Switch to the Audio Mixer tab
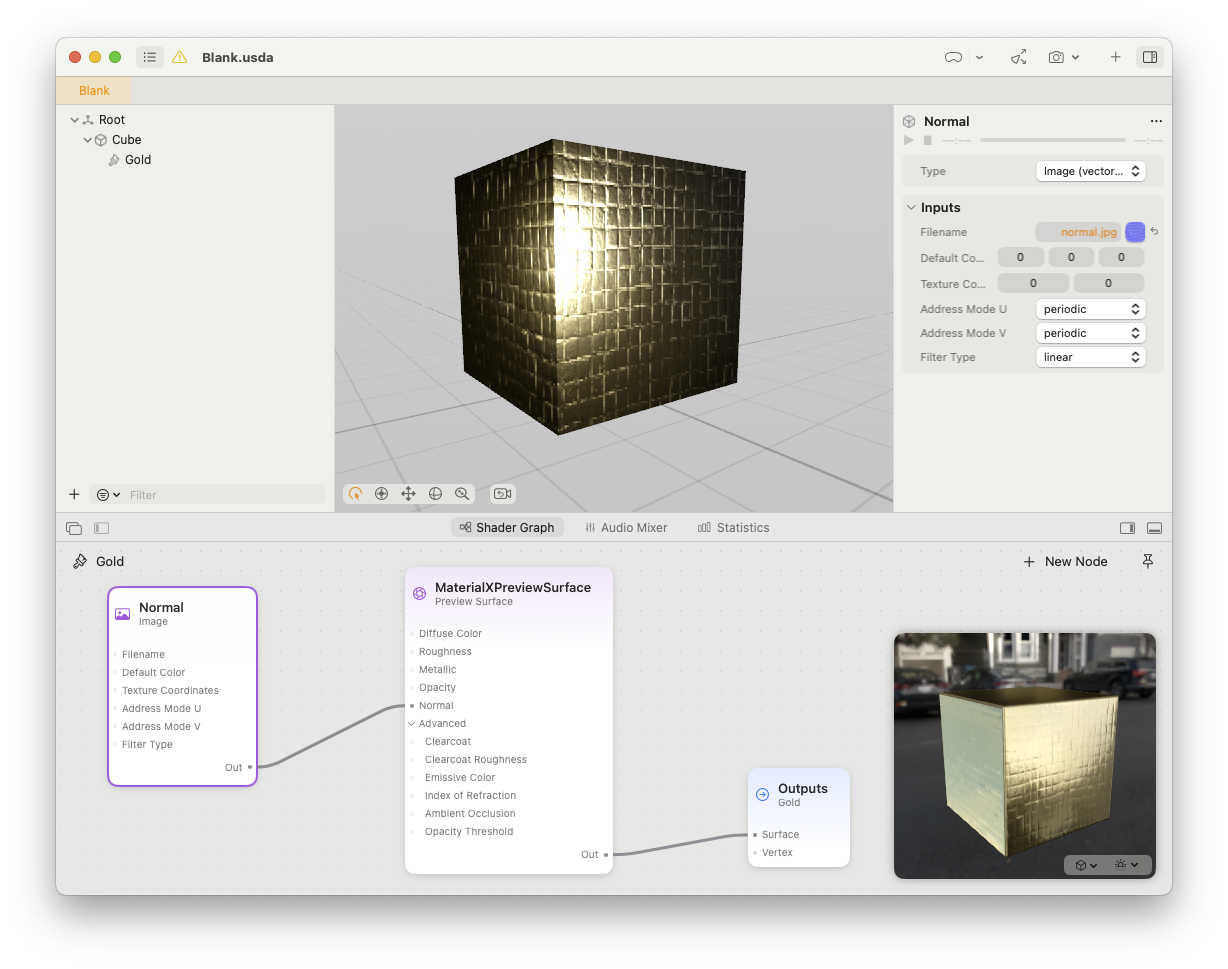The image size is (1228, 969). (625, 528)
